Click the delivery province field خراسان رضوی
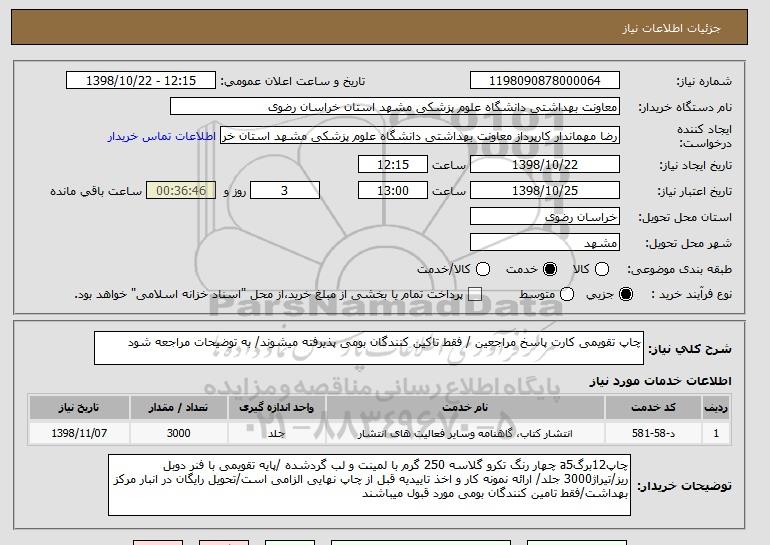This screenshot has width=770, height=545. tap(545, 217)
